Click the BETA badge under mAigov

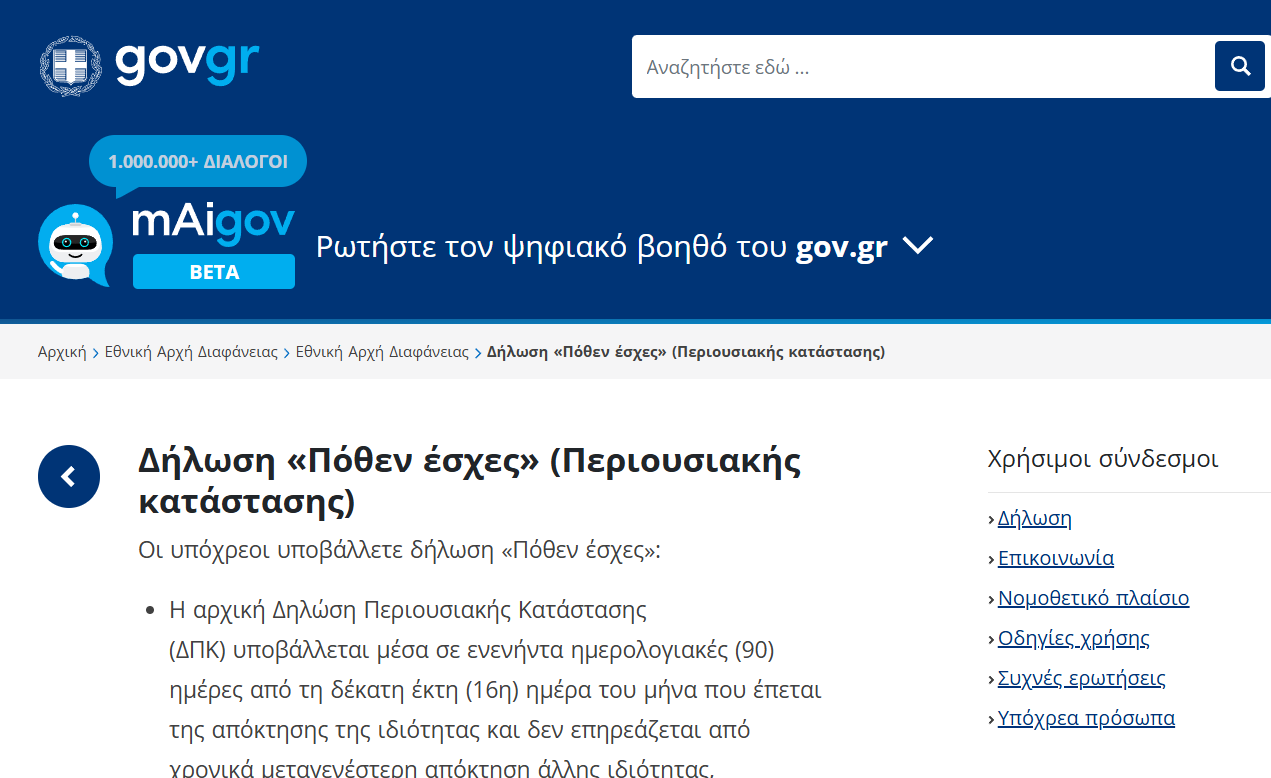(x=213, y=272)
